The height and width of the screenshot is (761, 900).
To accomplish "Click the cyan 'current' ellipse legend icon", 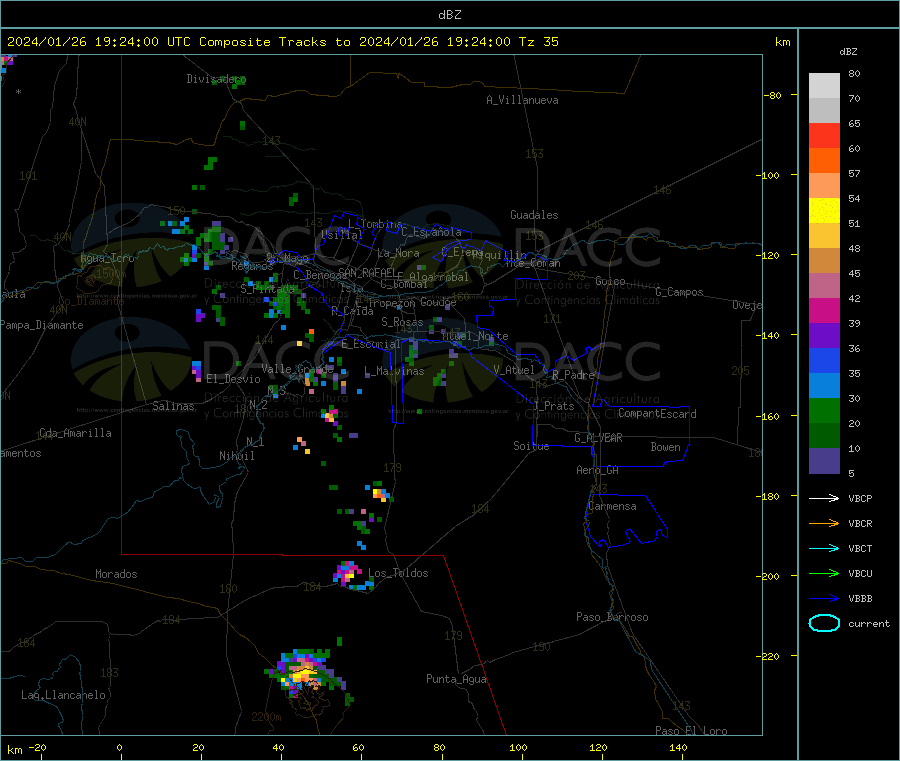I will (x=824, y=623).
